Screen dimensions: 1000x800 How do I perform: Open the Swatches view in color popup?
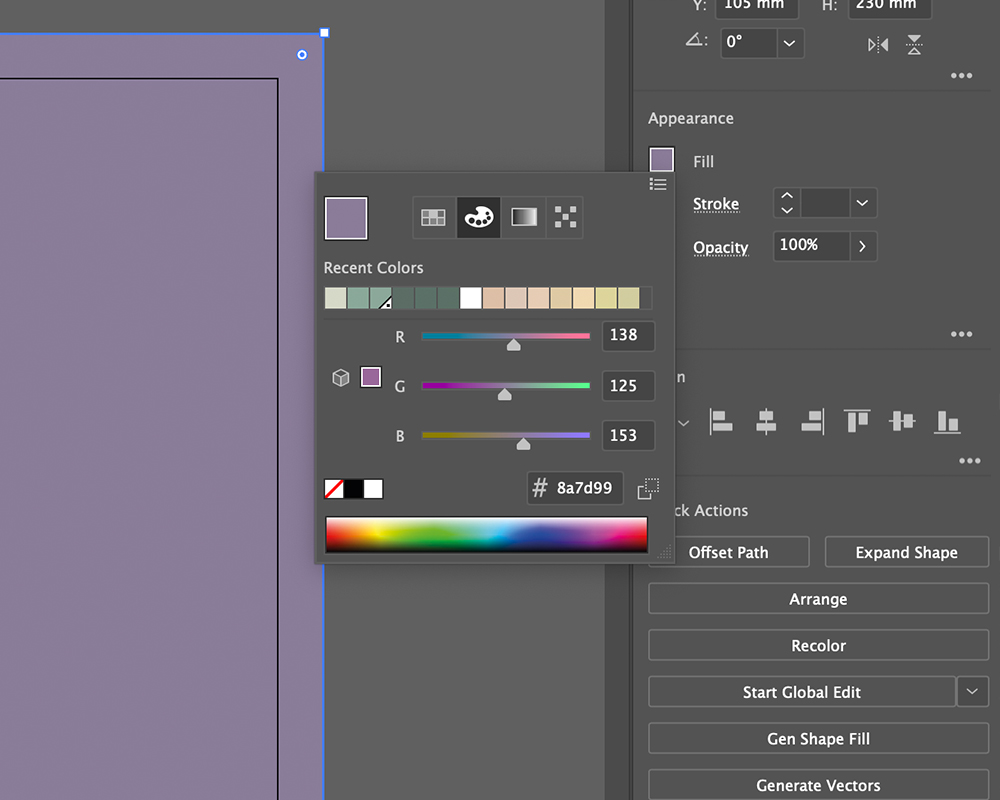pos(434,218)
